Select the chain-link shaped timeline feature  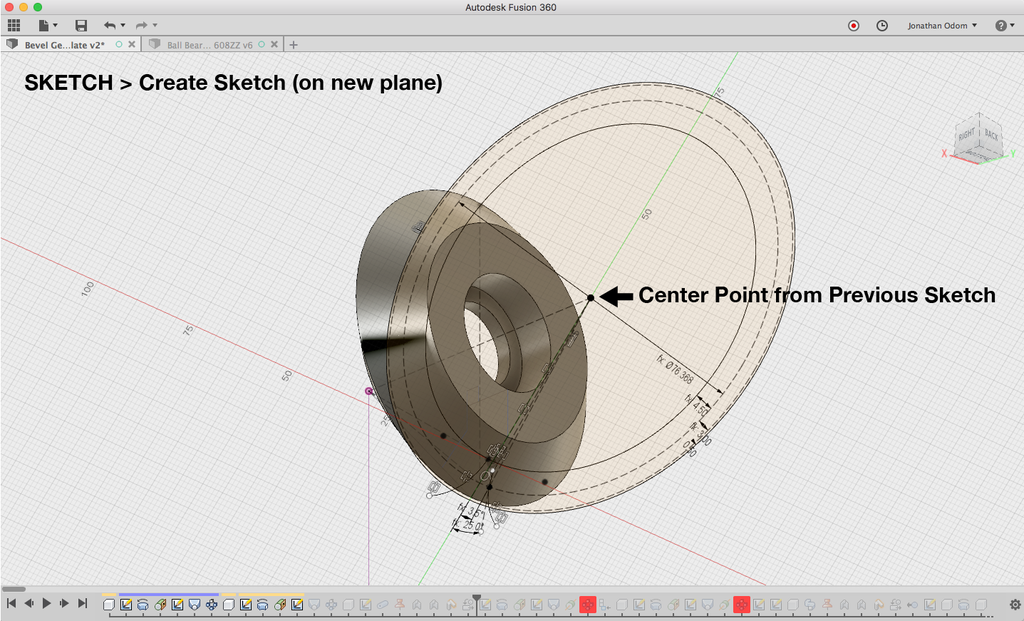pos(382,604)
